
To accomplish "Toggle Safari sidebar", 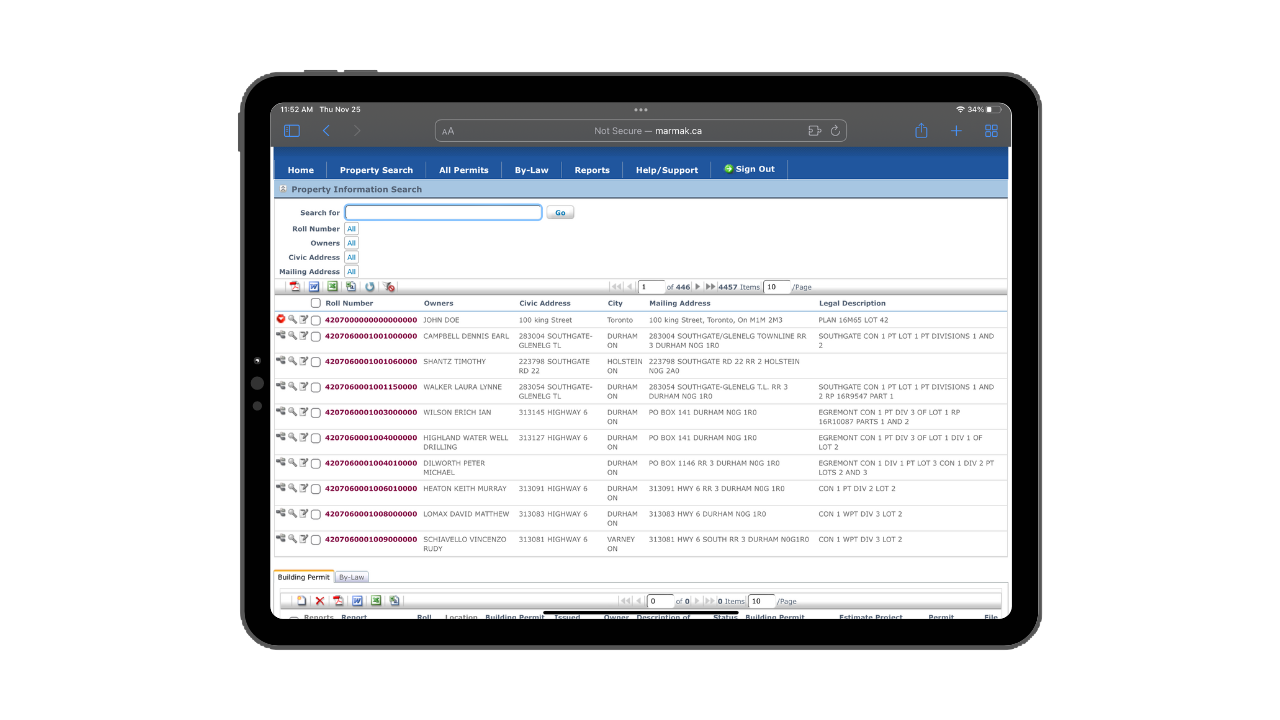I will coord(292,131).
